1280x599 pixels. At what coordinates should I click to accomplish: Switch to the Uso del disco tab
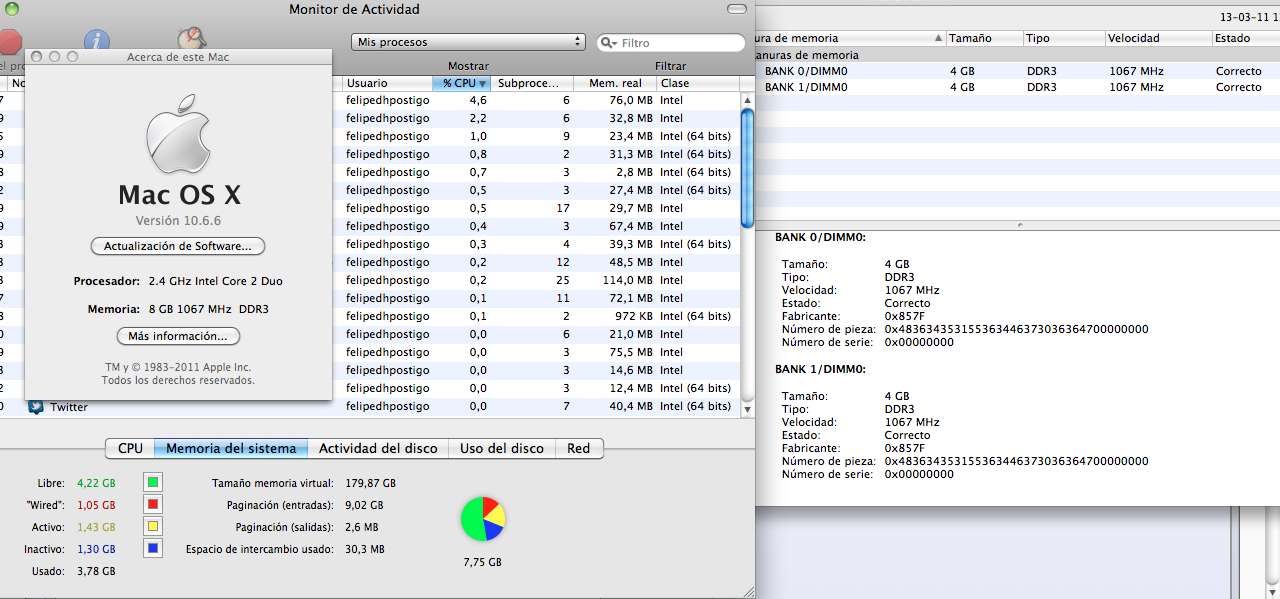[x=502, y=448]
